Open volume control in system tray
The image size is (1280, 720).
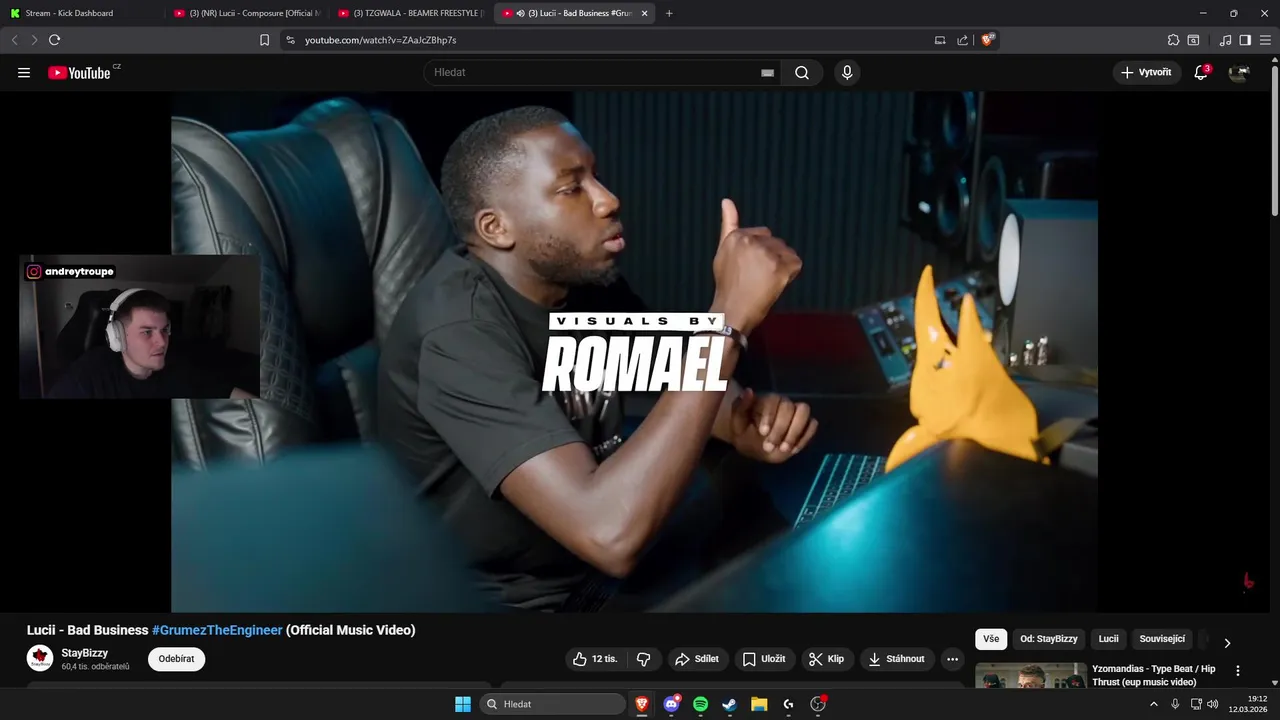coord(1213,704)
